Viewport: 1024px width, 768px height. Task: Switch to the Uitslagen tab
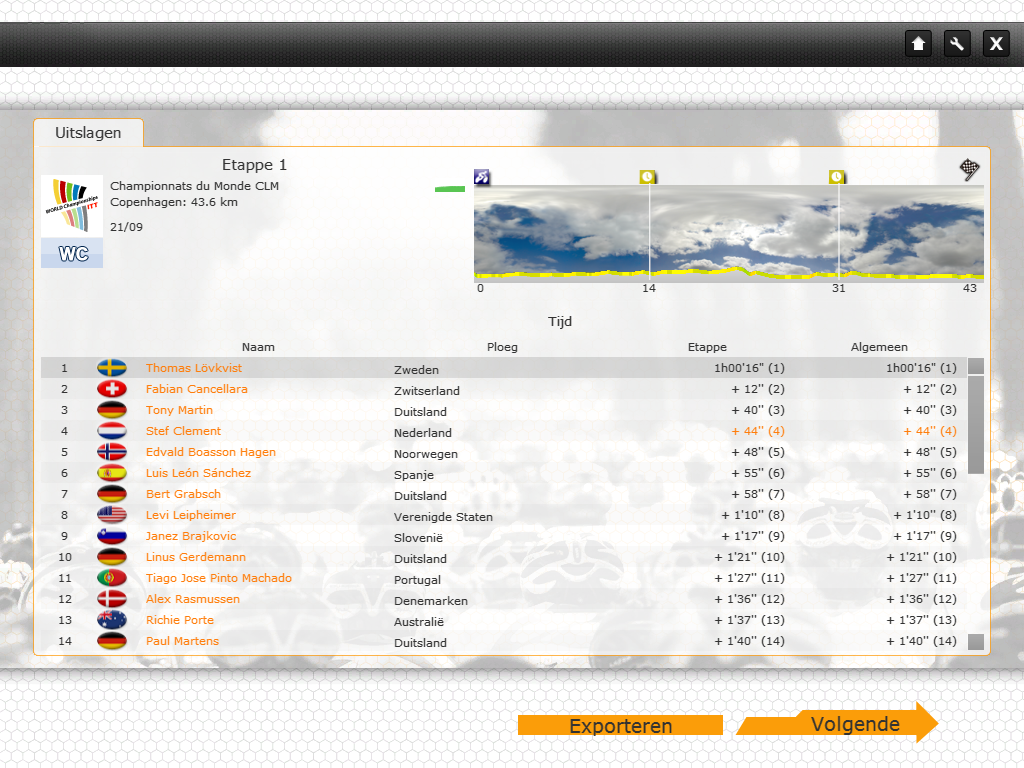(88, 133)
